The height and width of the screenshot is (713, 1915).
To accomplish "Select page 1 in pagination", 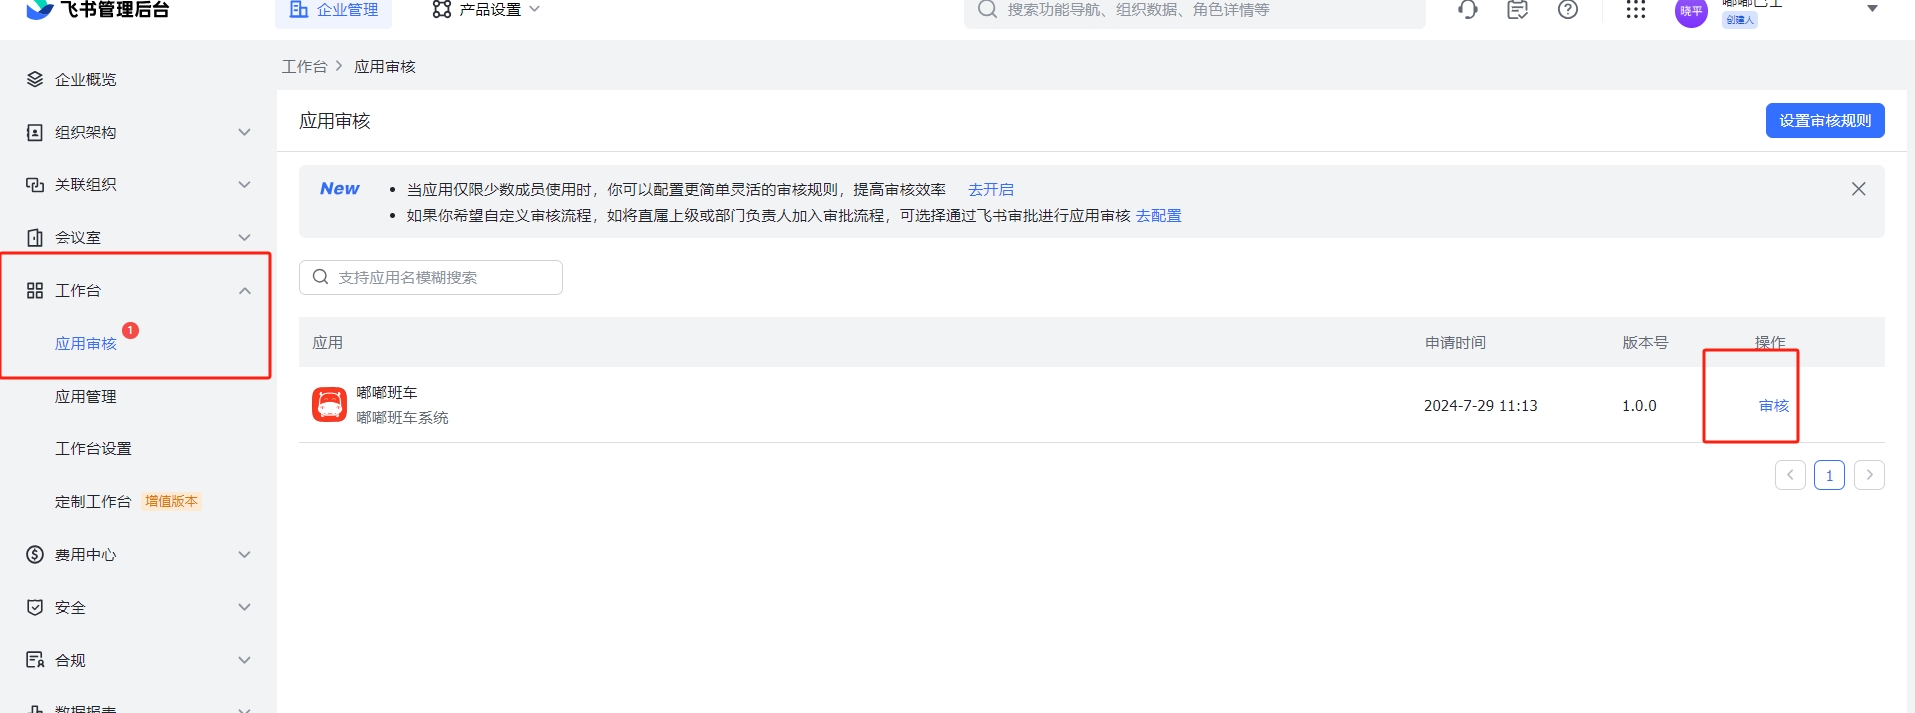I will (x=1829, y=475).
